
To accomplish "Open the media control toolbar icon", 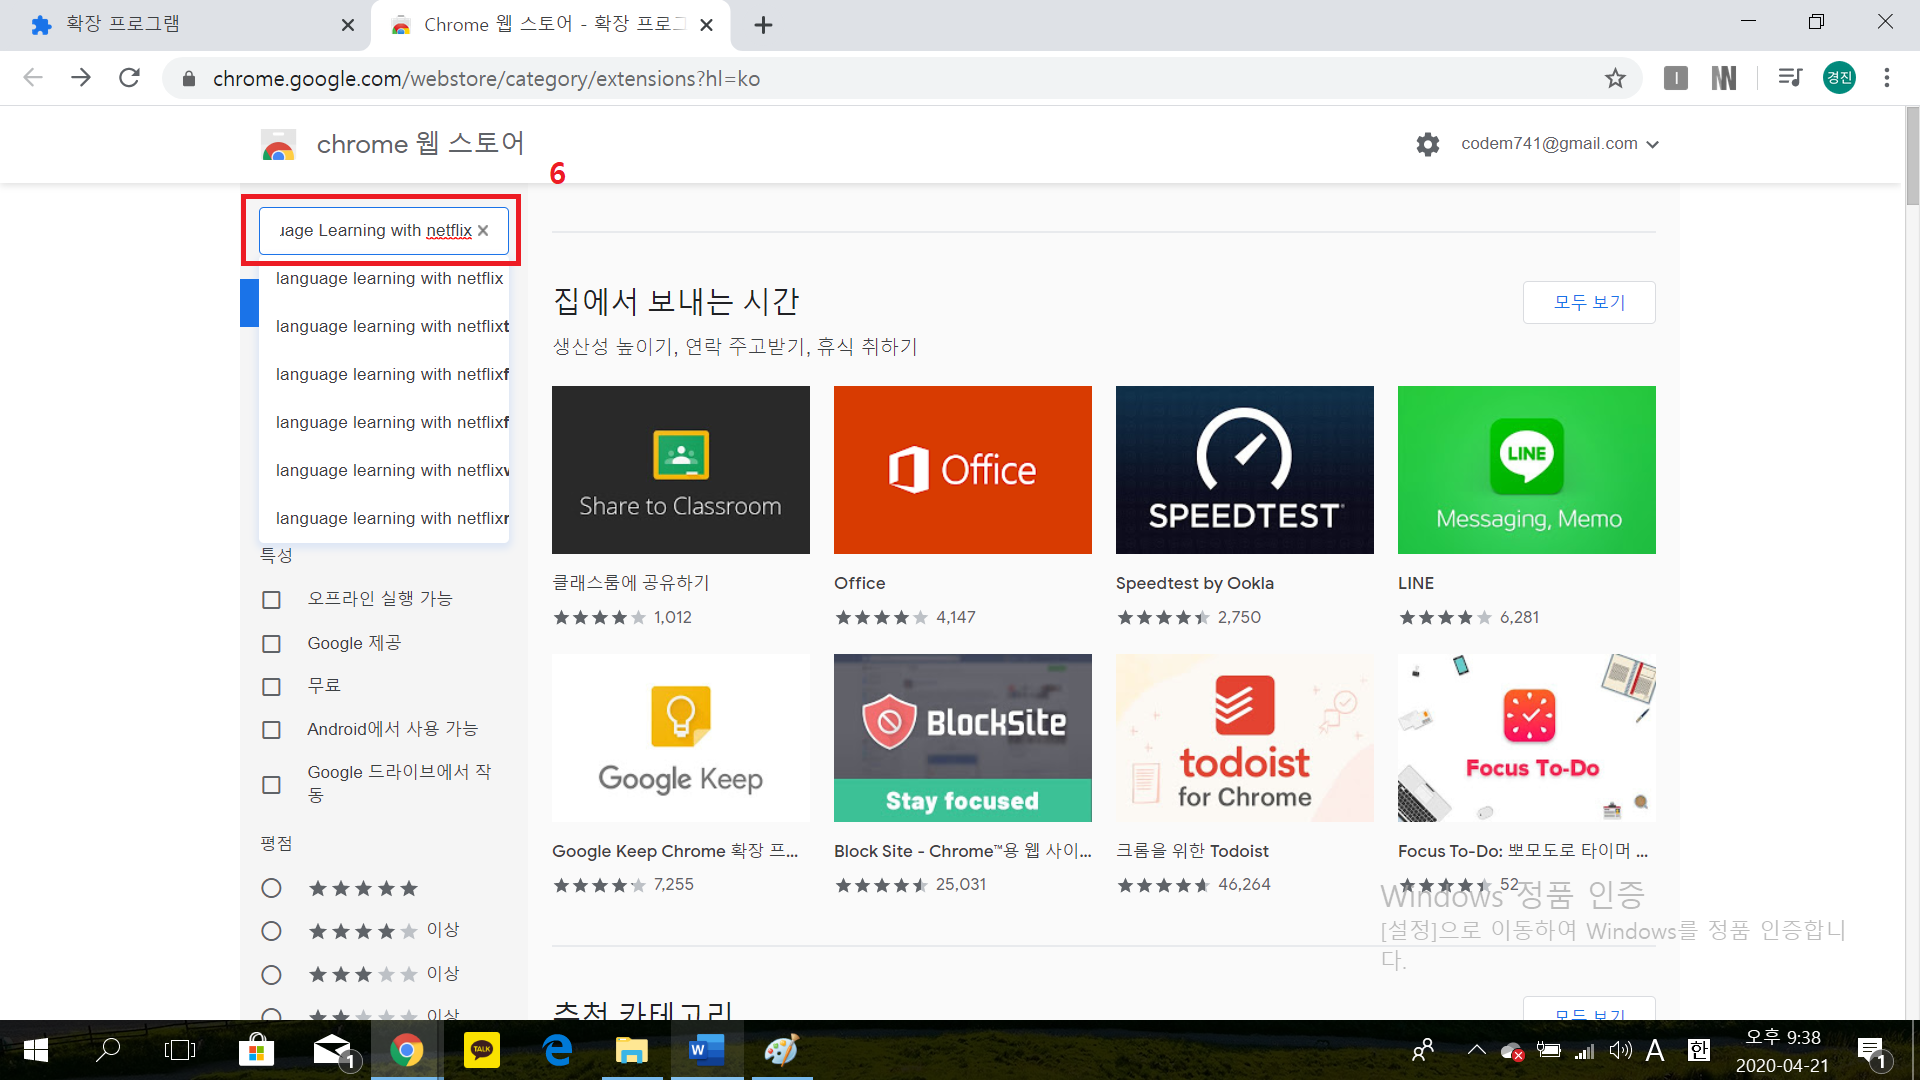I will point(1789,78).
